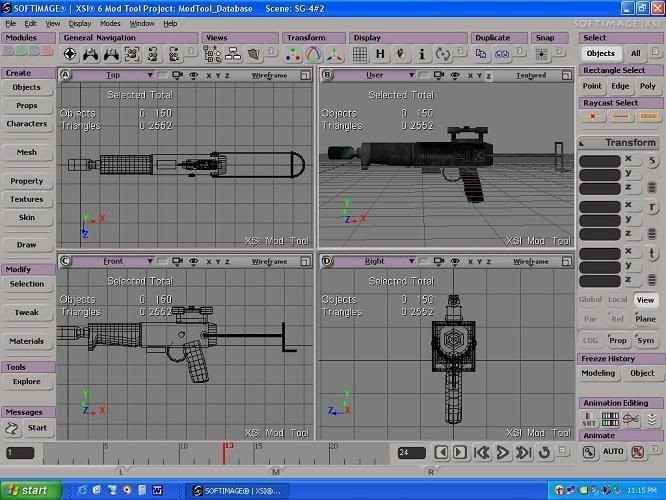Toggle the eye icon in Right viewport
This screenshot has width=666, height=500.
[455, 261]
